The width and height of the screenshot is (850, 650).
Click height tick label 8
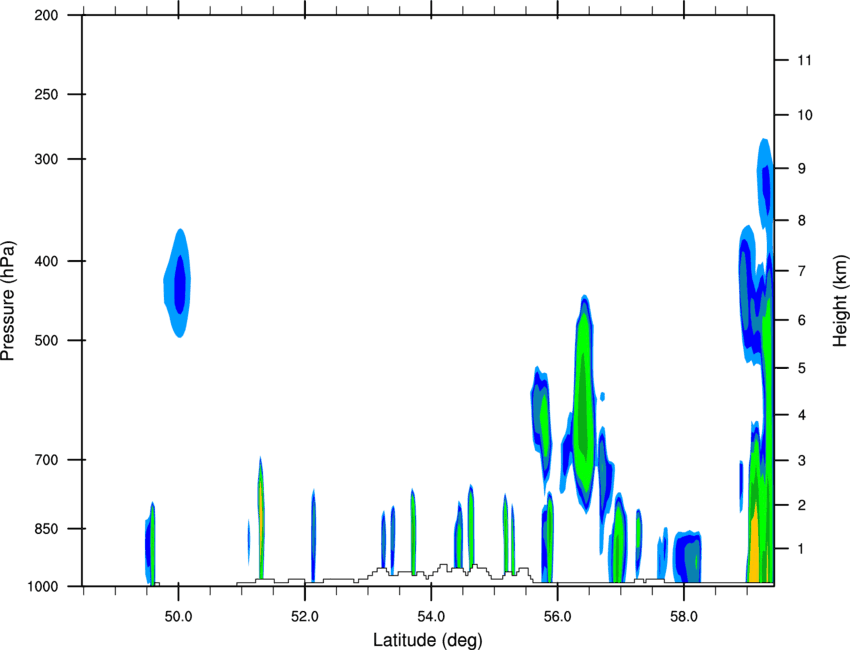[802, 220]
